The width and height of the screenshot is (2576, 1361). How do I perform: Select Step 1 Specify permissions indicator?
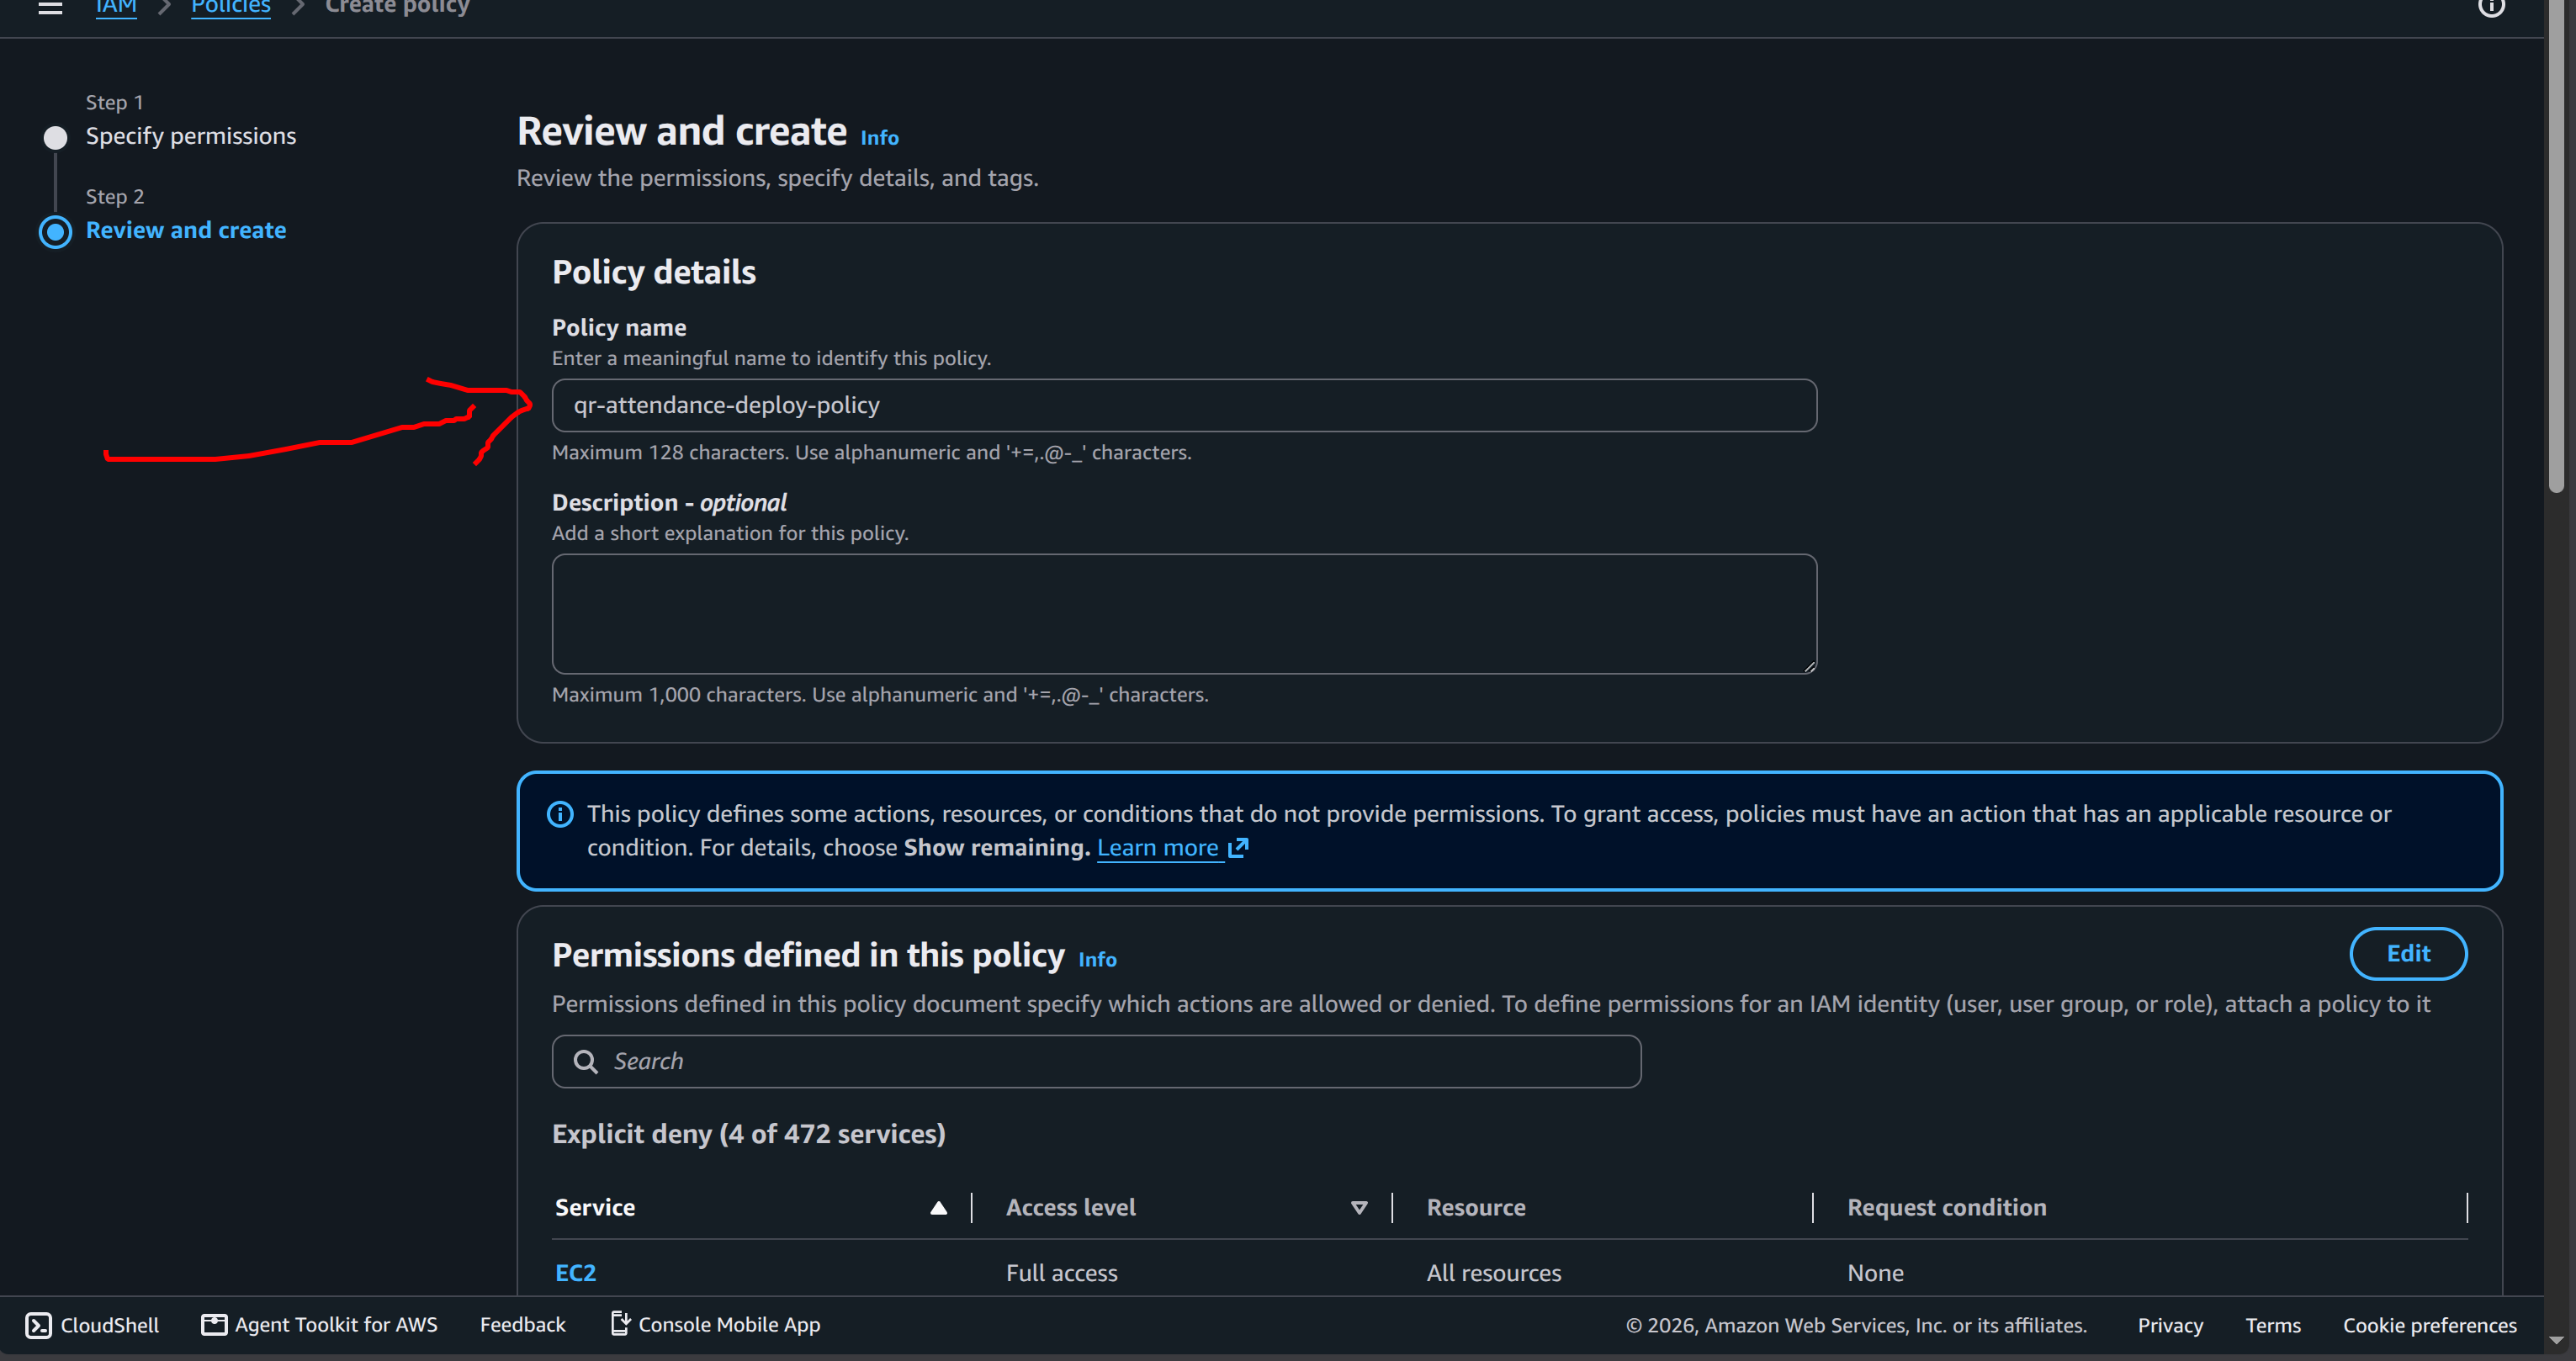pyautogui.click(x=56, y=137)
